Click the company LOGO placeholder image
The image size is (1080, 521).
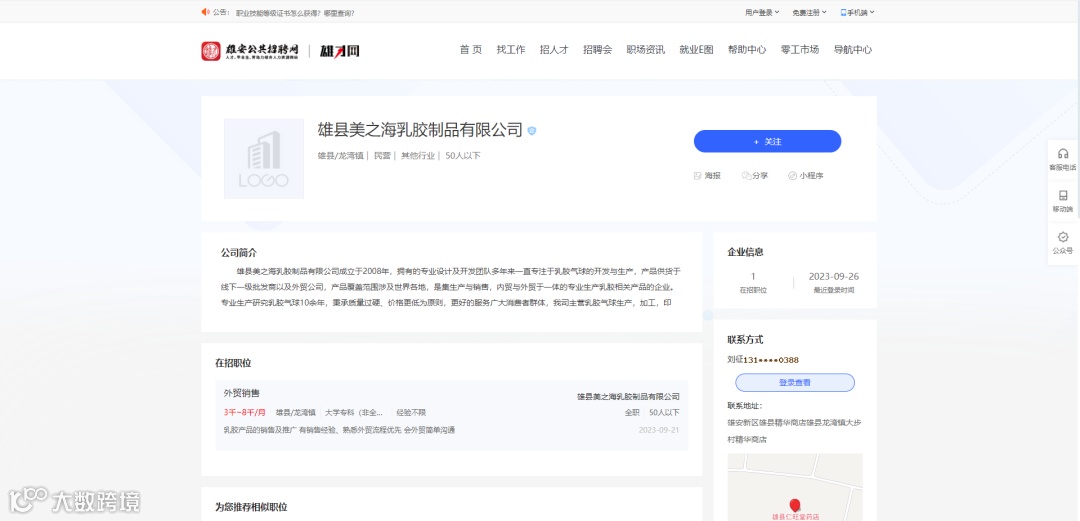pos(264,159)
